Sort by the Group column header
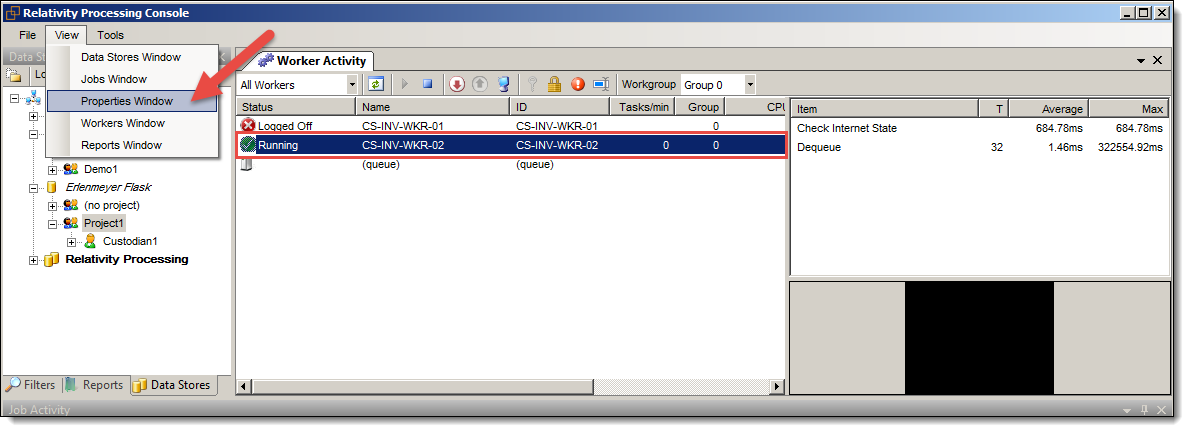The width and height of the screenshot is (1189, 432). tap(701, 107)
